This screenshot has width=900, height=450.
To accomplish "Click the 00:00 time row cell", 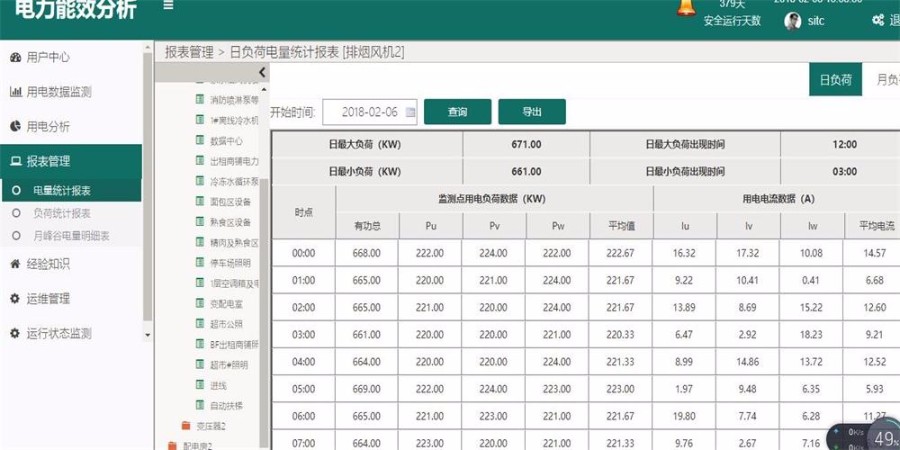I will point(304,253).
